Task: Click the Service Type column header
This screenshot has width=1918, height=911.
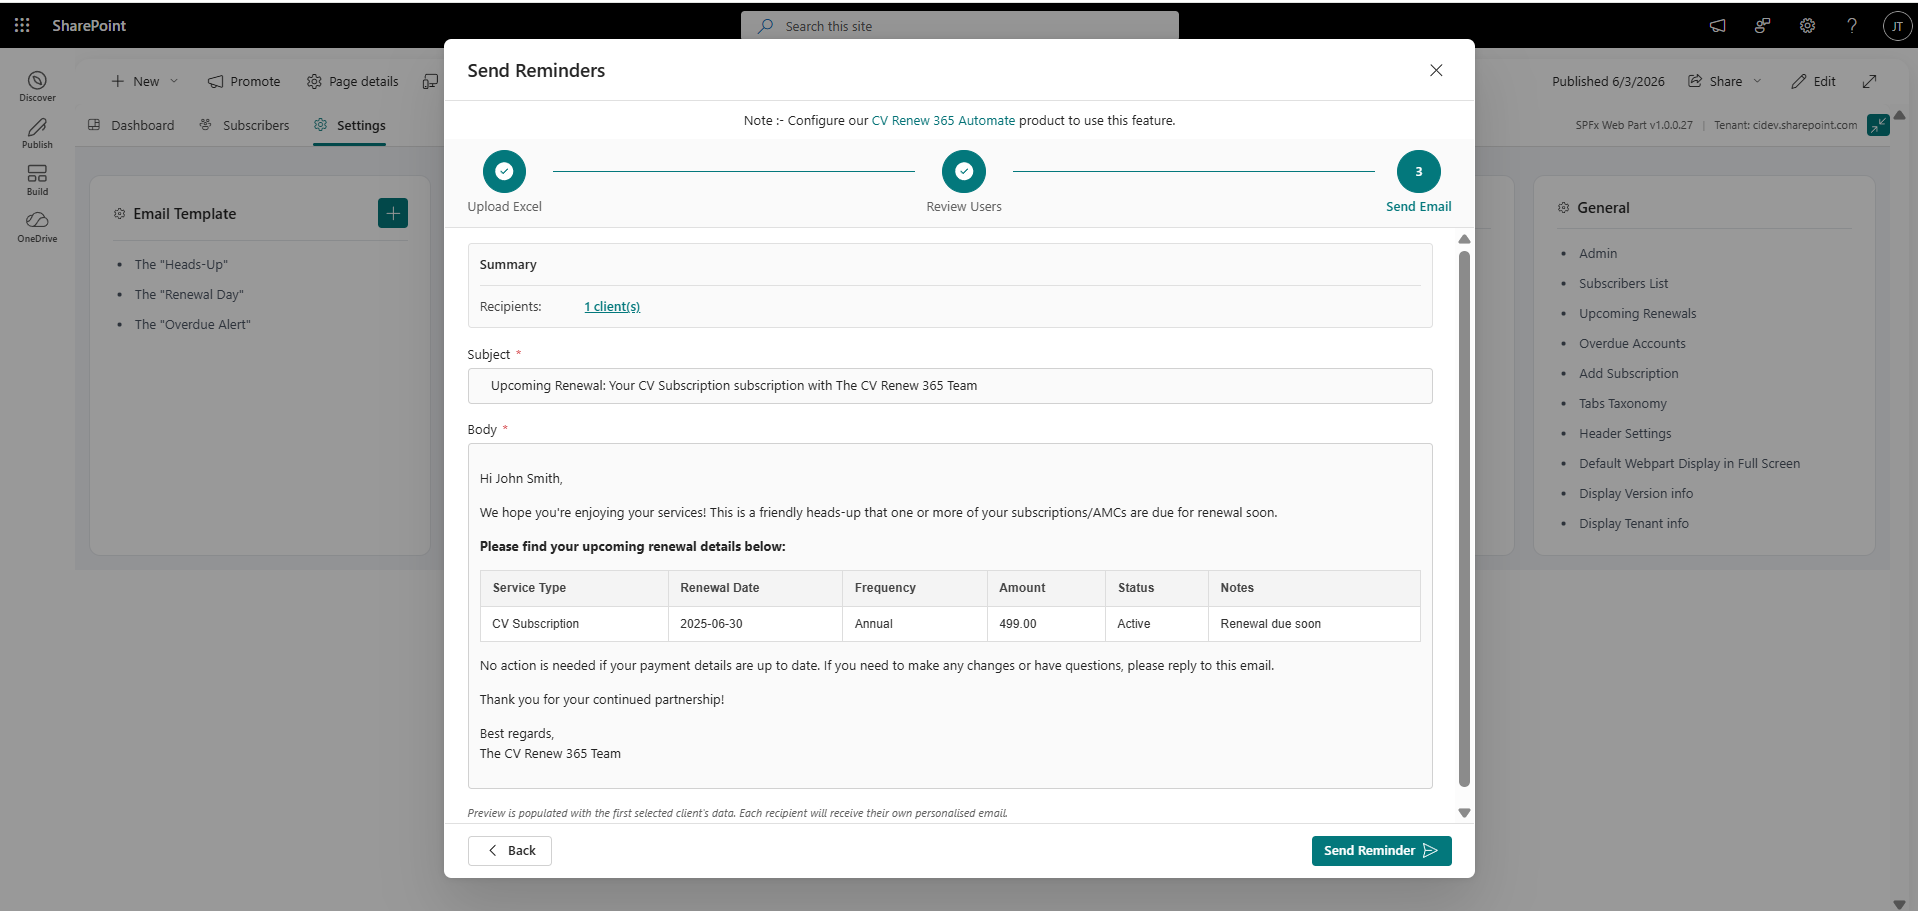Action: coord(574,588)
